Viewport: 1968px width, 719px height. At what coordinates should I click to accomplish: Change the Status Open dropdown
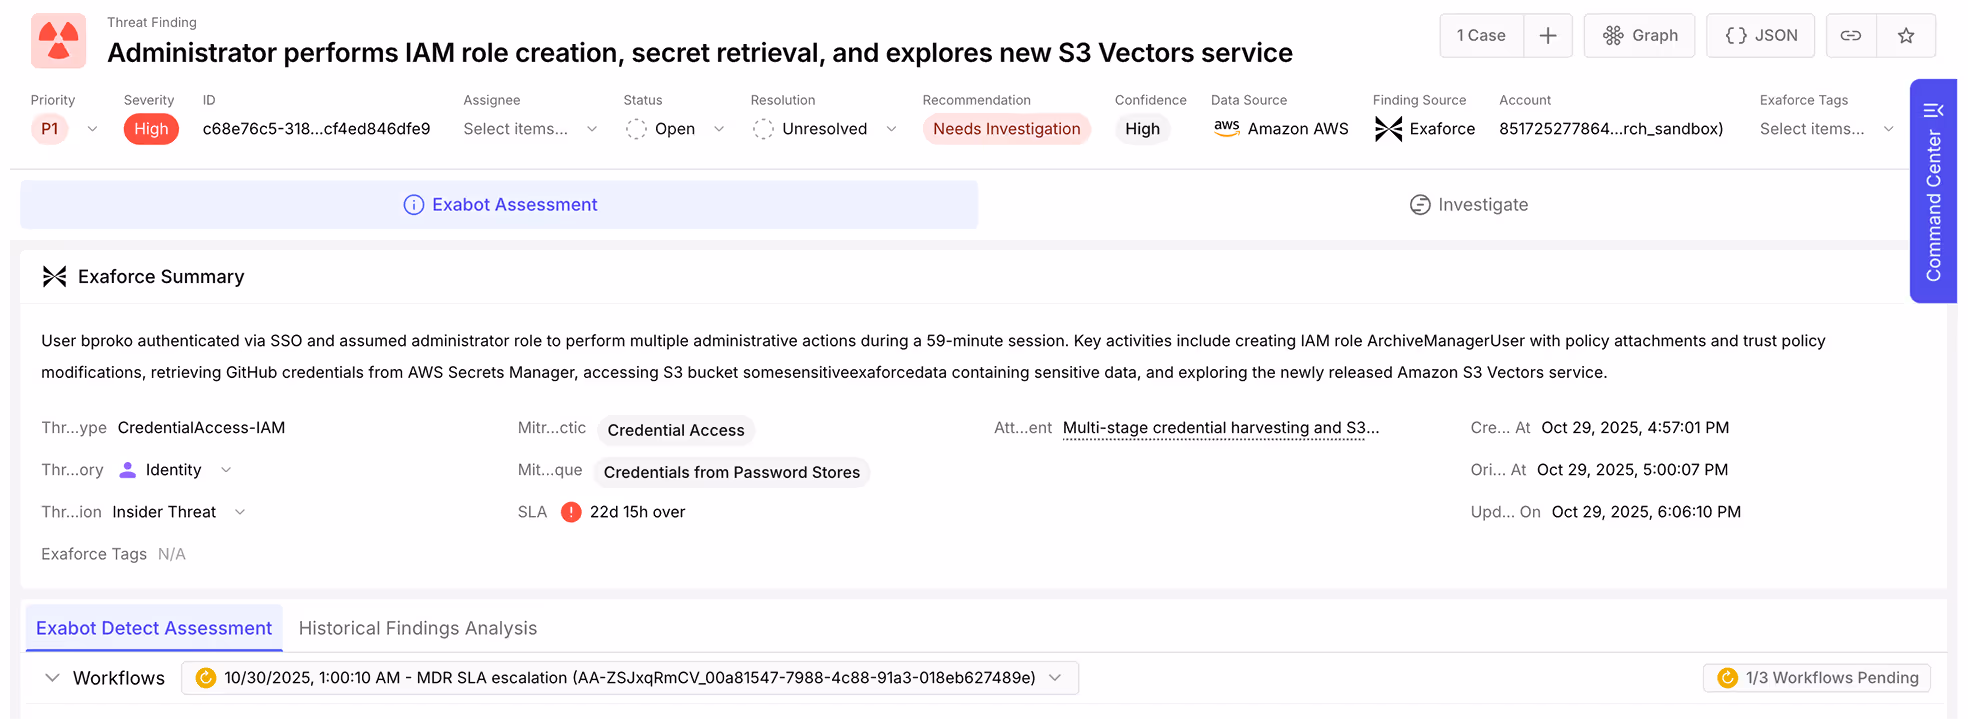pos(675,129)
